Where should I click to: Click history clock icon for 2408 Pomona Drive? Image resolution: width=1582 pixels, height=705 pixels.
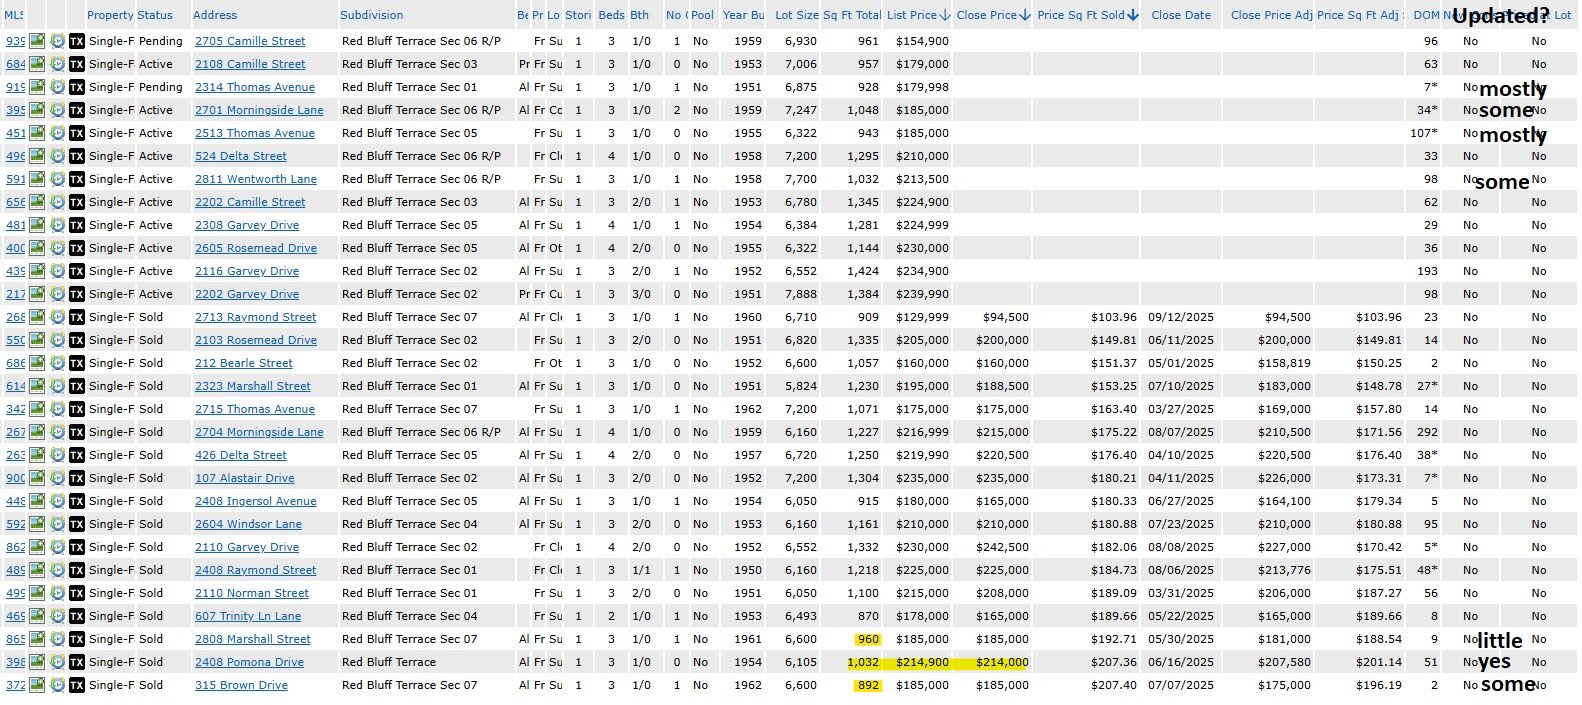click(57, 662)
